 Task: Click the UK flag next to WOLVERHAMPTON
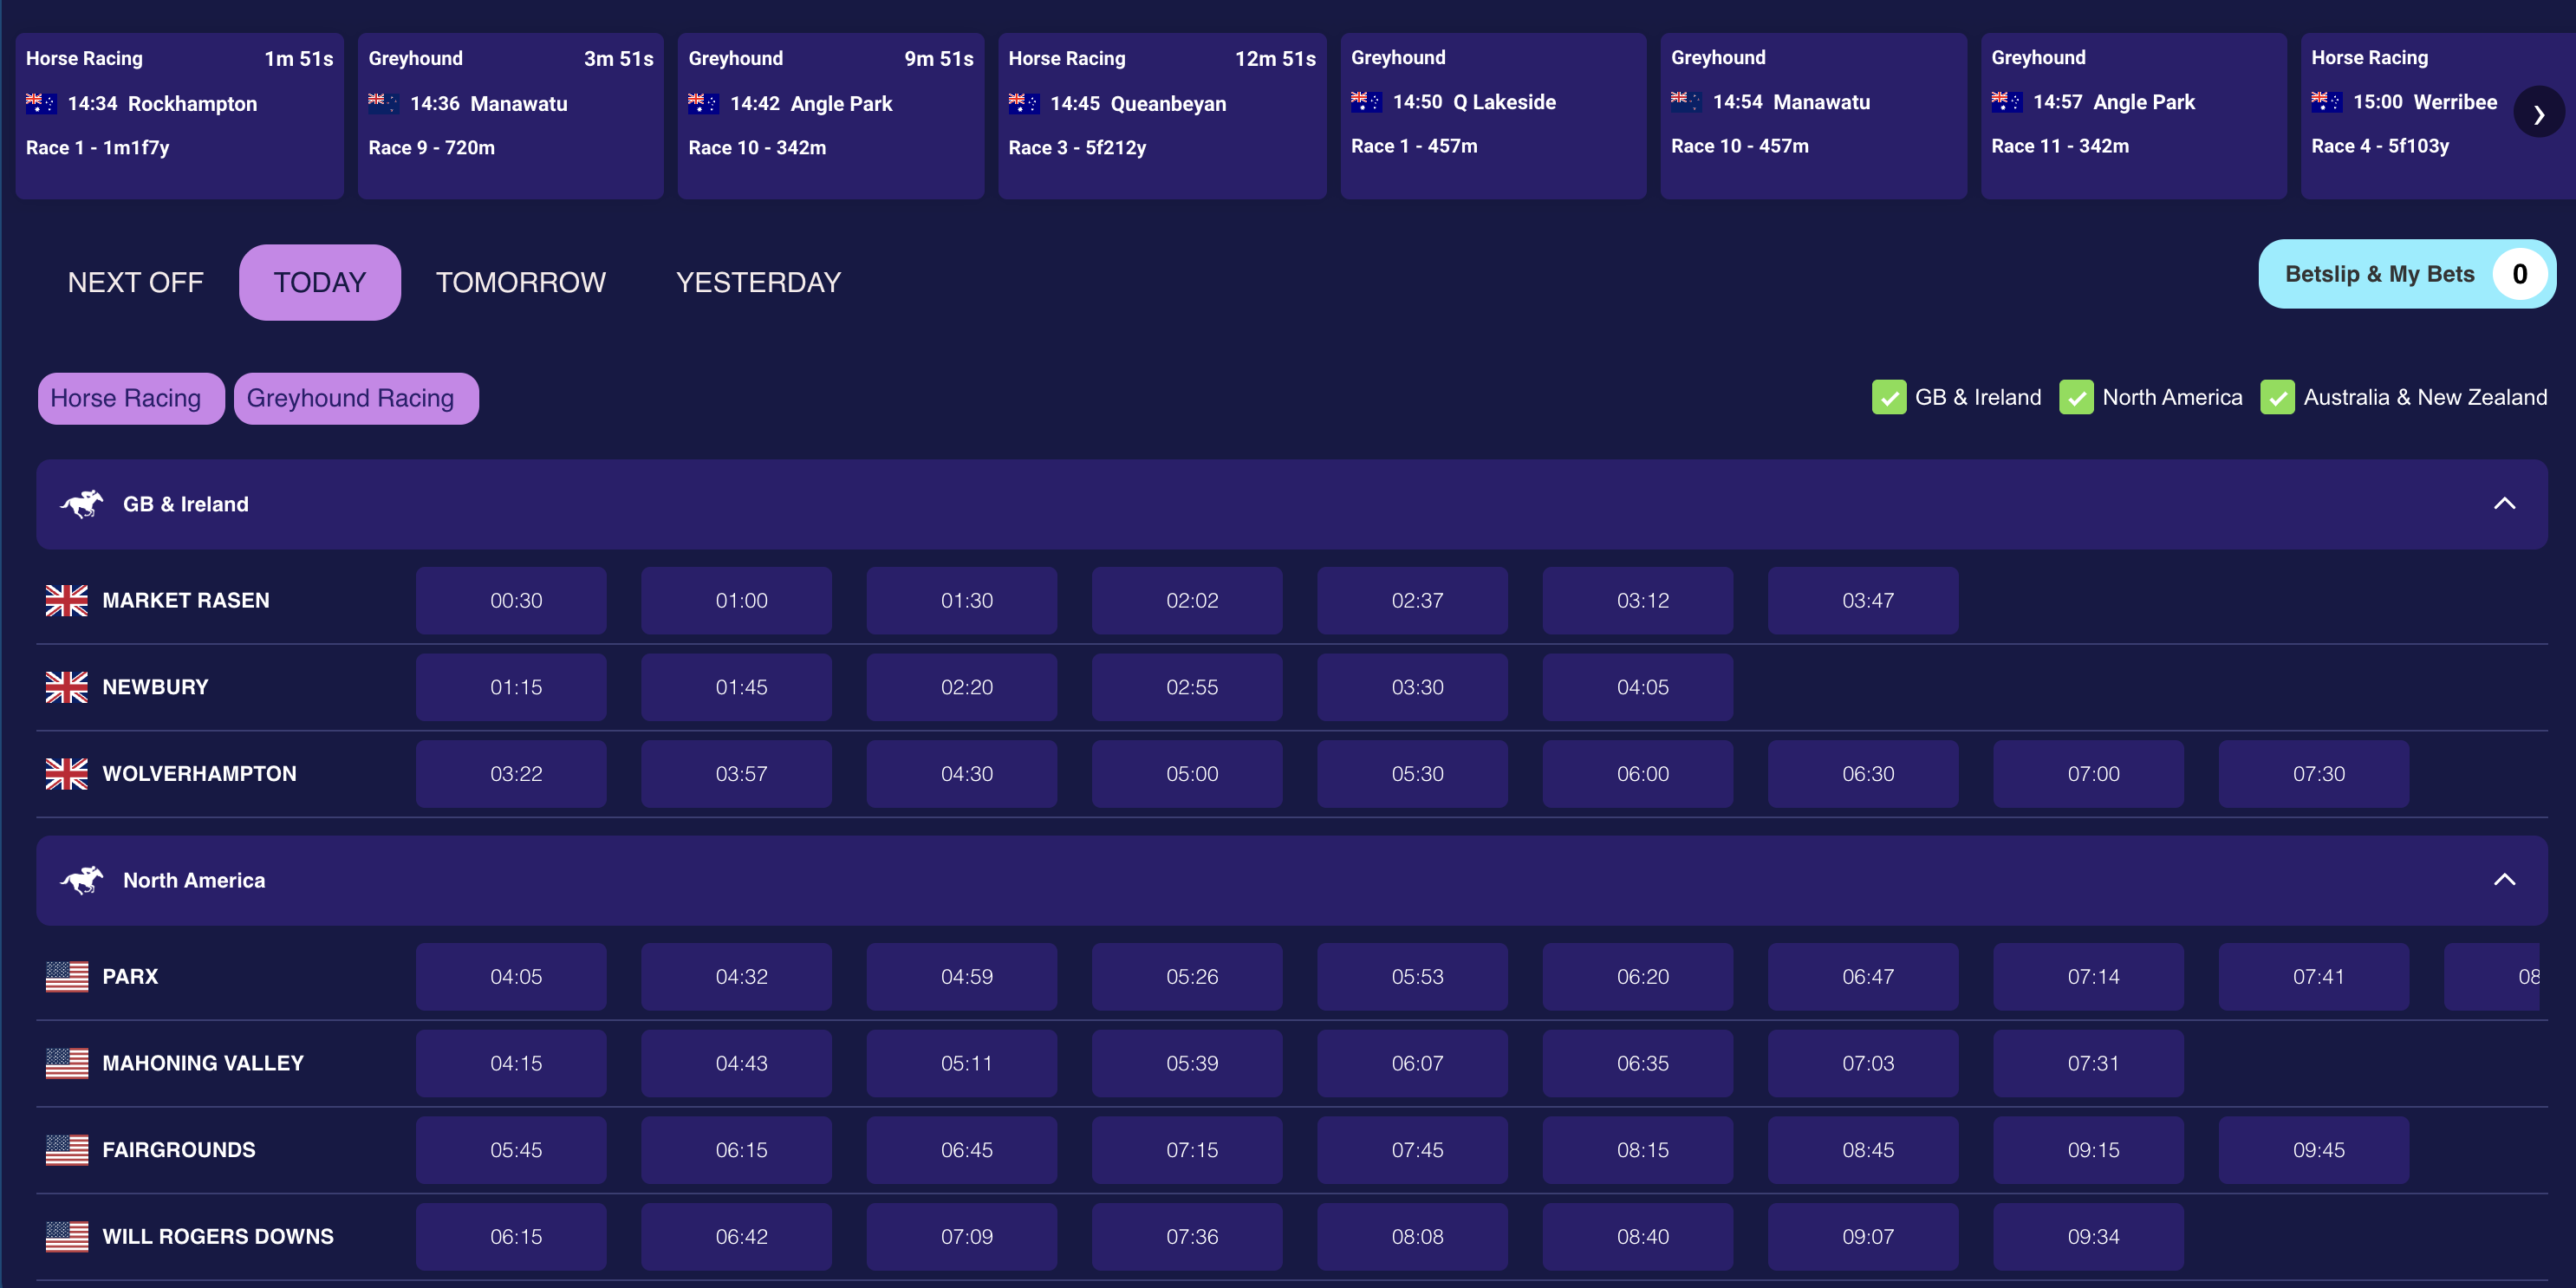[66, 773]
